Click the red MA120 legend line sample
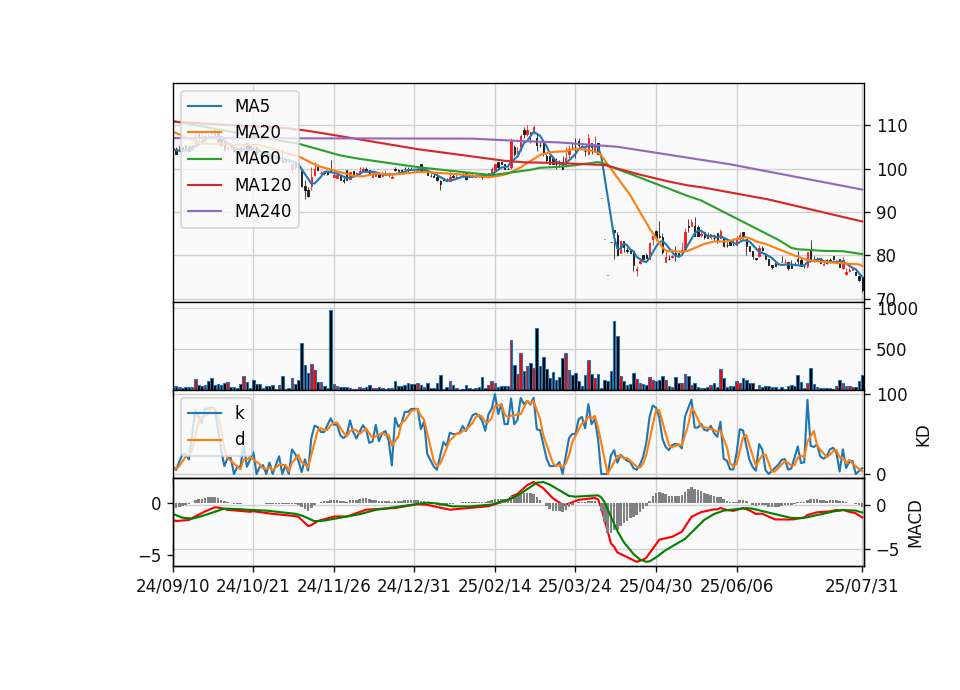960x690 pixels. pos(204,185)
